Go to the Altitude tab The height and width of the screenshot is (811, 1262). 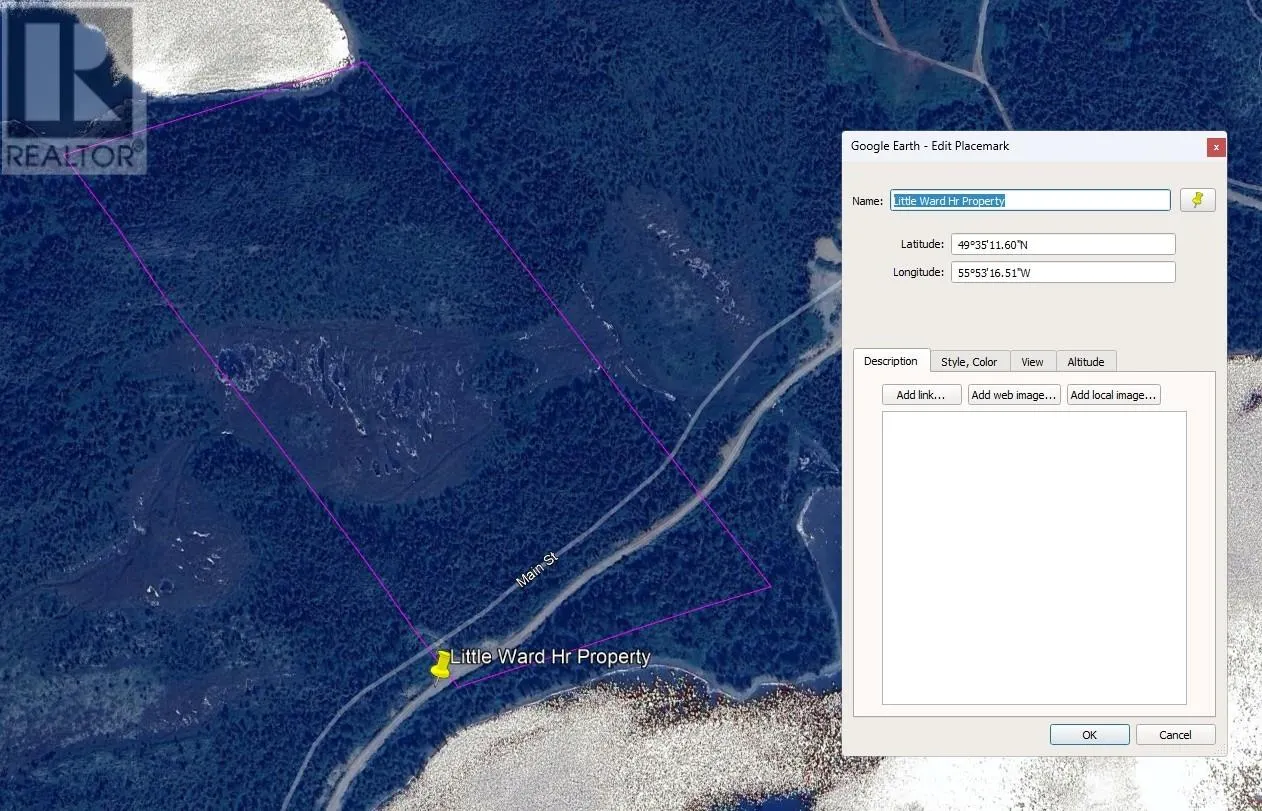(x=1085, y=362)
